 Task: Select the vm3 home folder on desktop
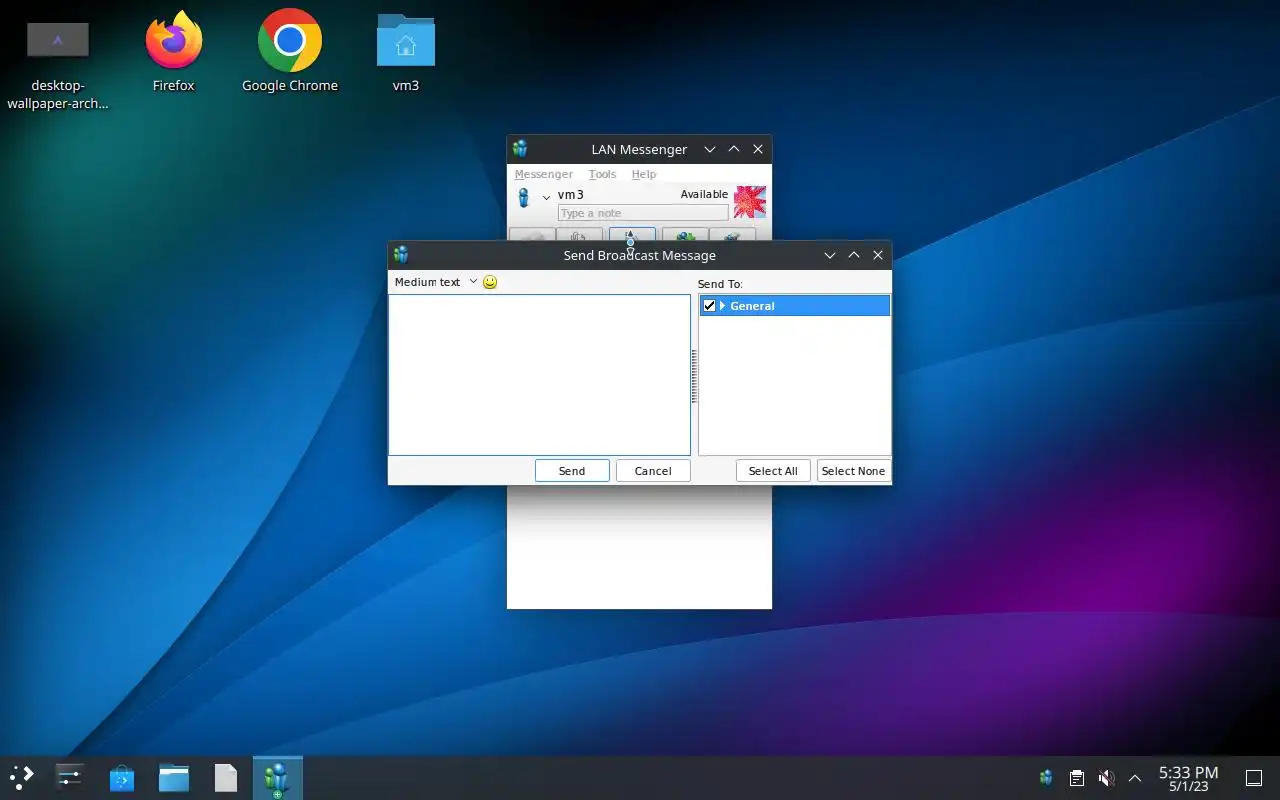(x=405, y=52)
